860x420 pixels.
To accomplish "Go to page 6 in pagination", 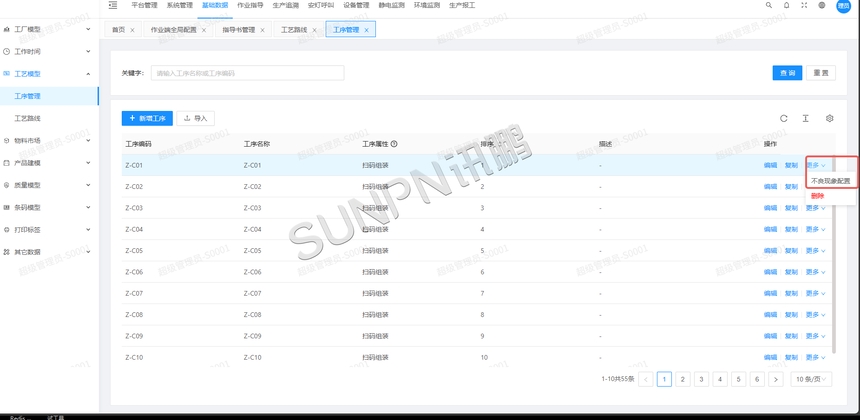I will [x=757, y=379].
